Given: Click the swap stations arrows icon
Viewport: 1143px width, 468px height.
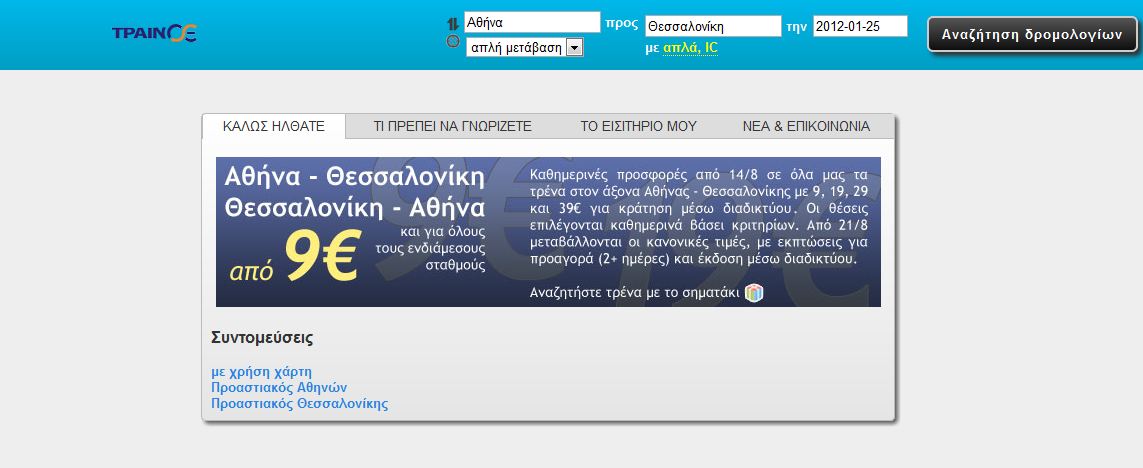Looking at the screenshot, I should pos(452,24).
